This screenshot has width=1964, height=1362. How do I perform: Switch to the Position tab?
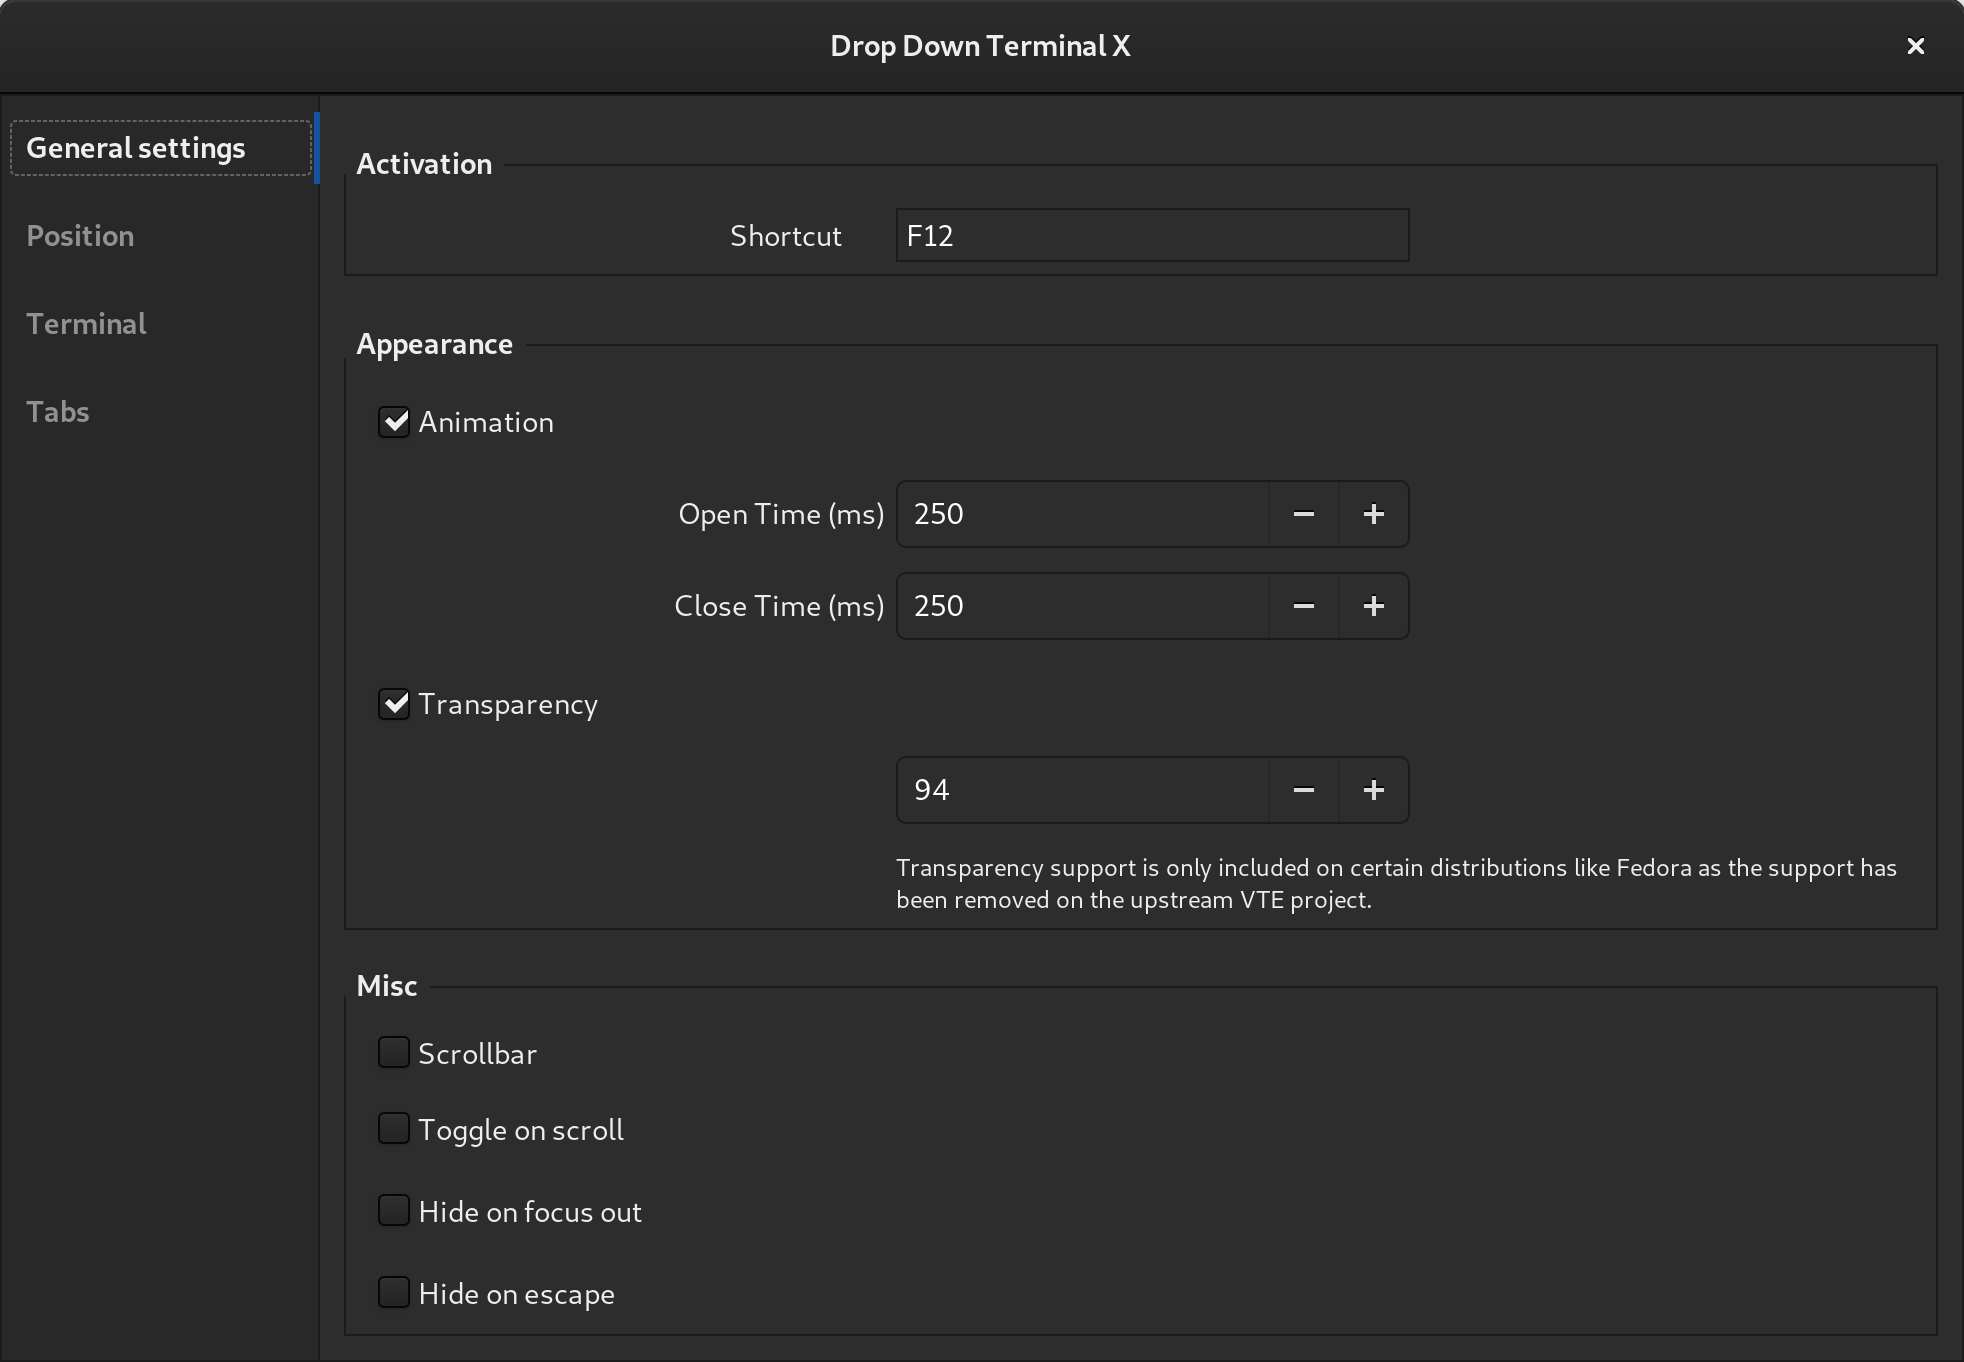click(80, 236)
